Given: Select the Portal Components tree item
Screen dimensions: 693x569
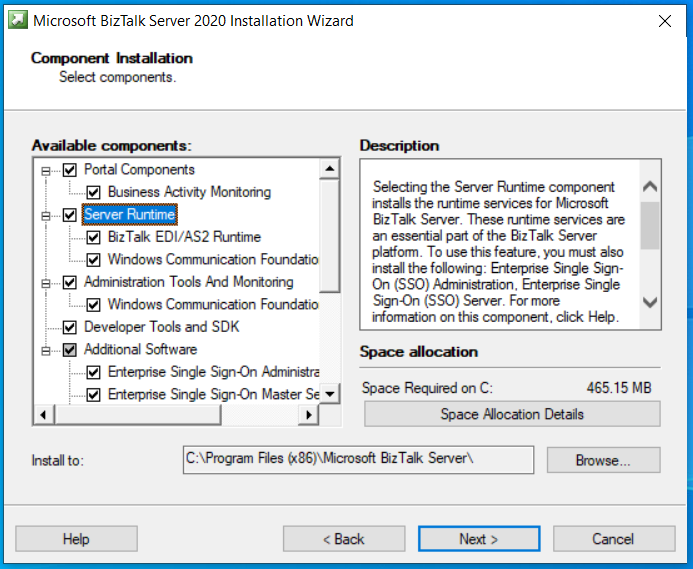Looking at the screenshot, I should pyautogui.click(x=139, y=169).
